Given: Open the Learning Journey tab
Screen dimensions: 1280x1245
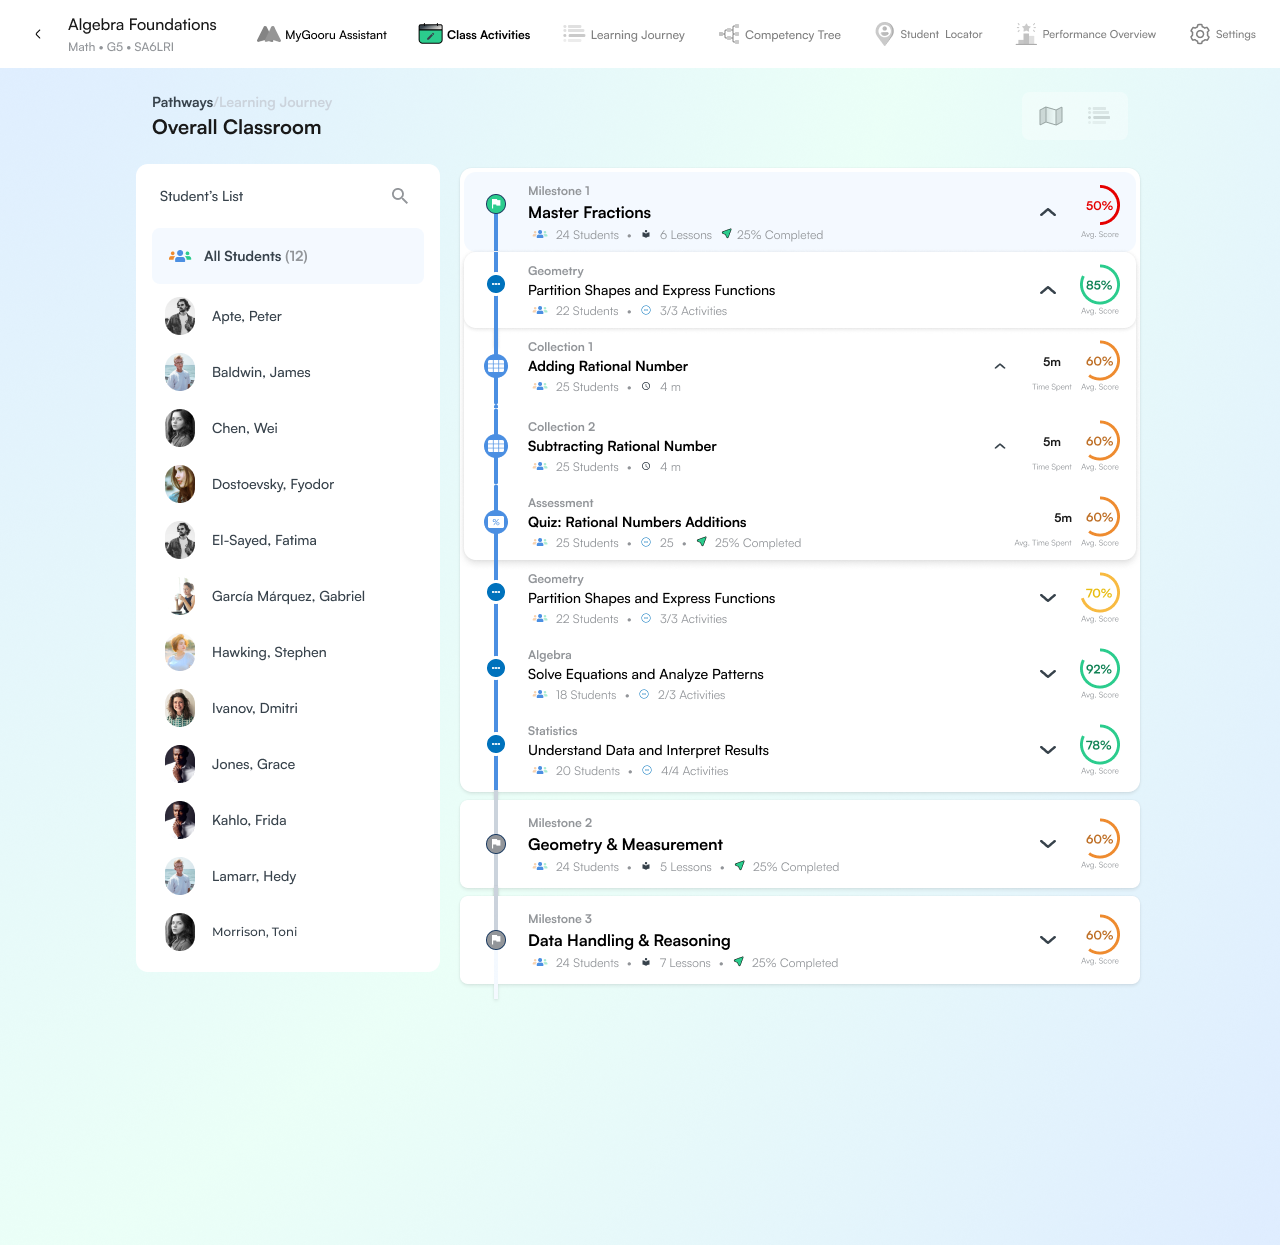Looking at the screenshot, I should 624,34.
